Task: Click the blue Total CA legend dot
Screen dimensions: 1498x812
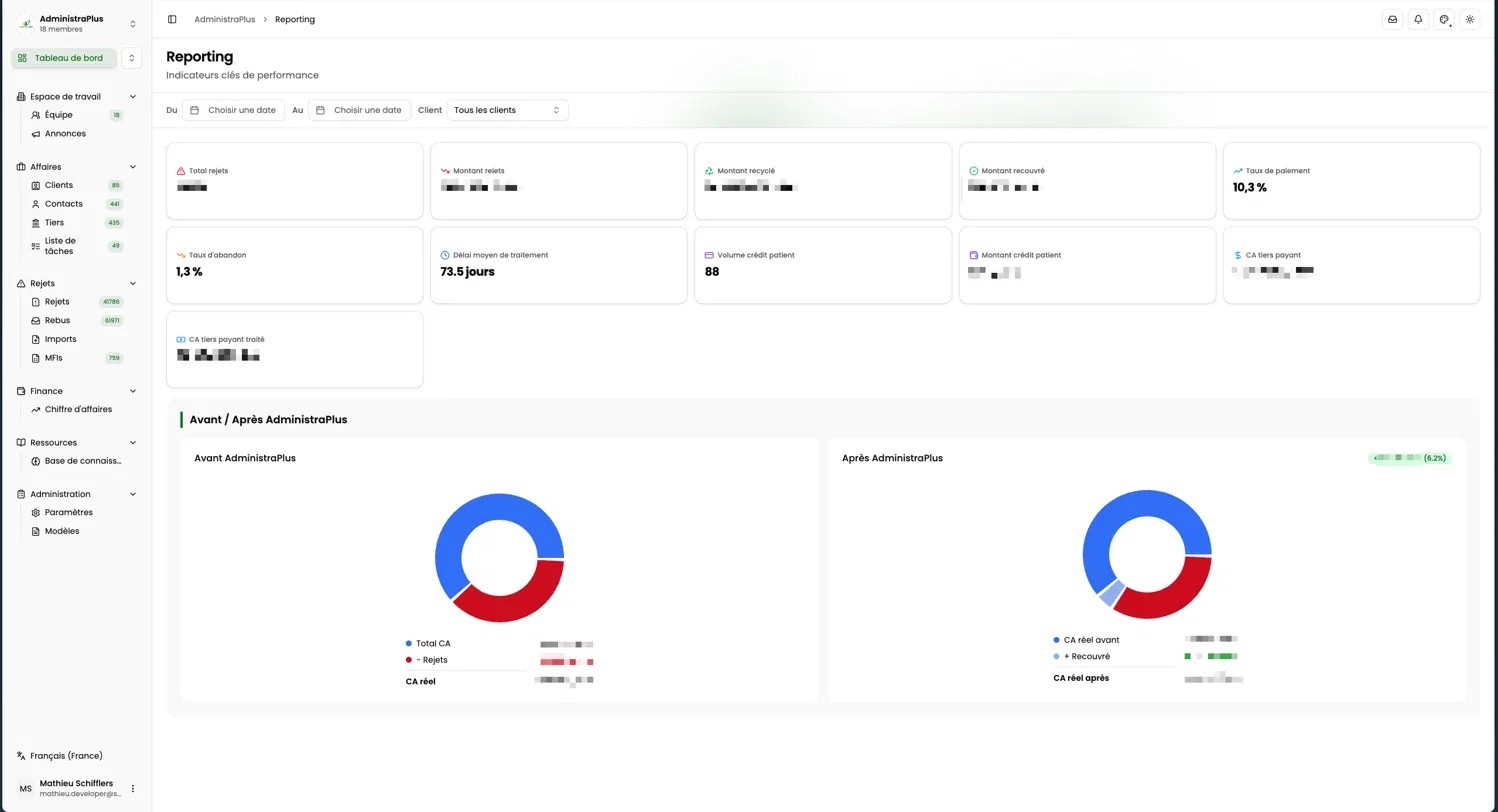Action: coord(408,644)
